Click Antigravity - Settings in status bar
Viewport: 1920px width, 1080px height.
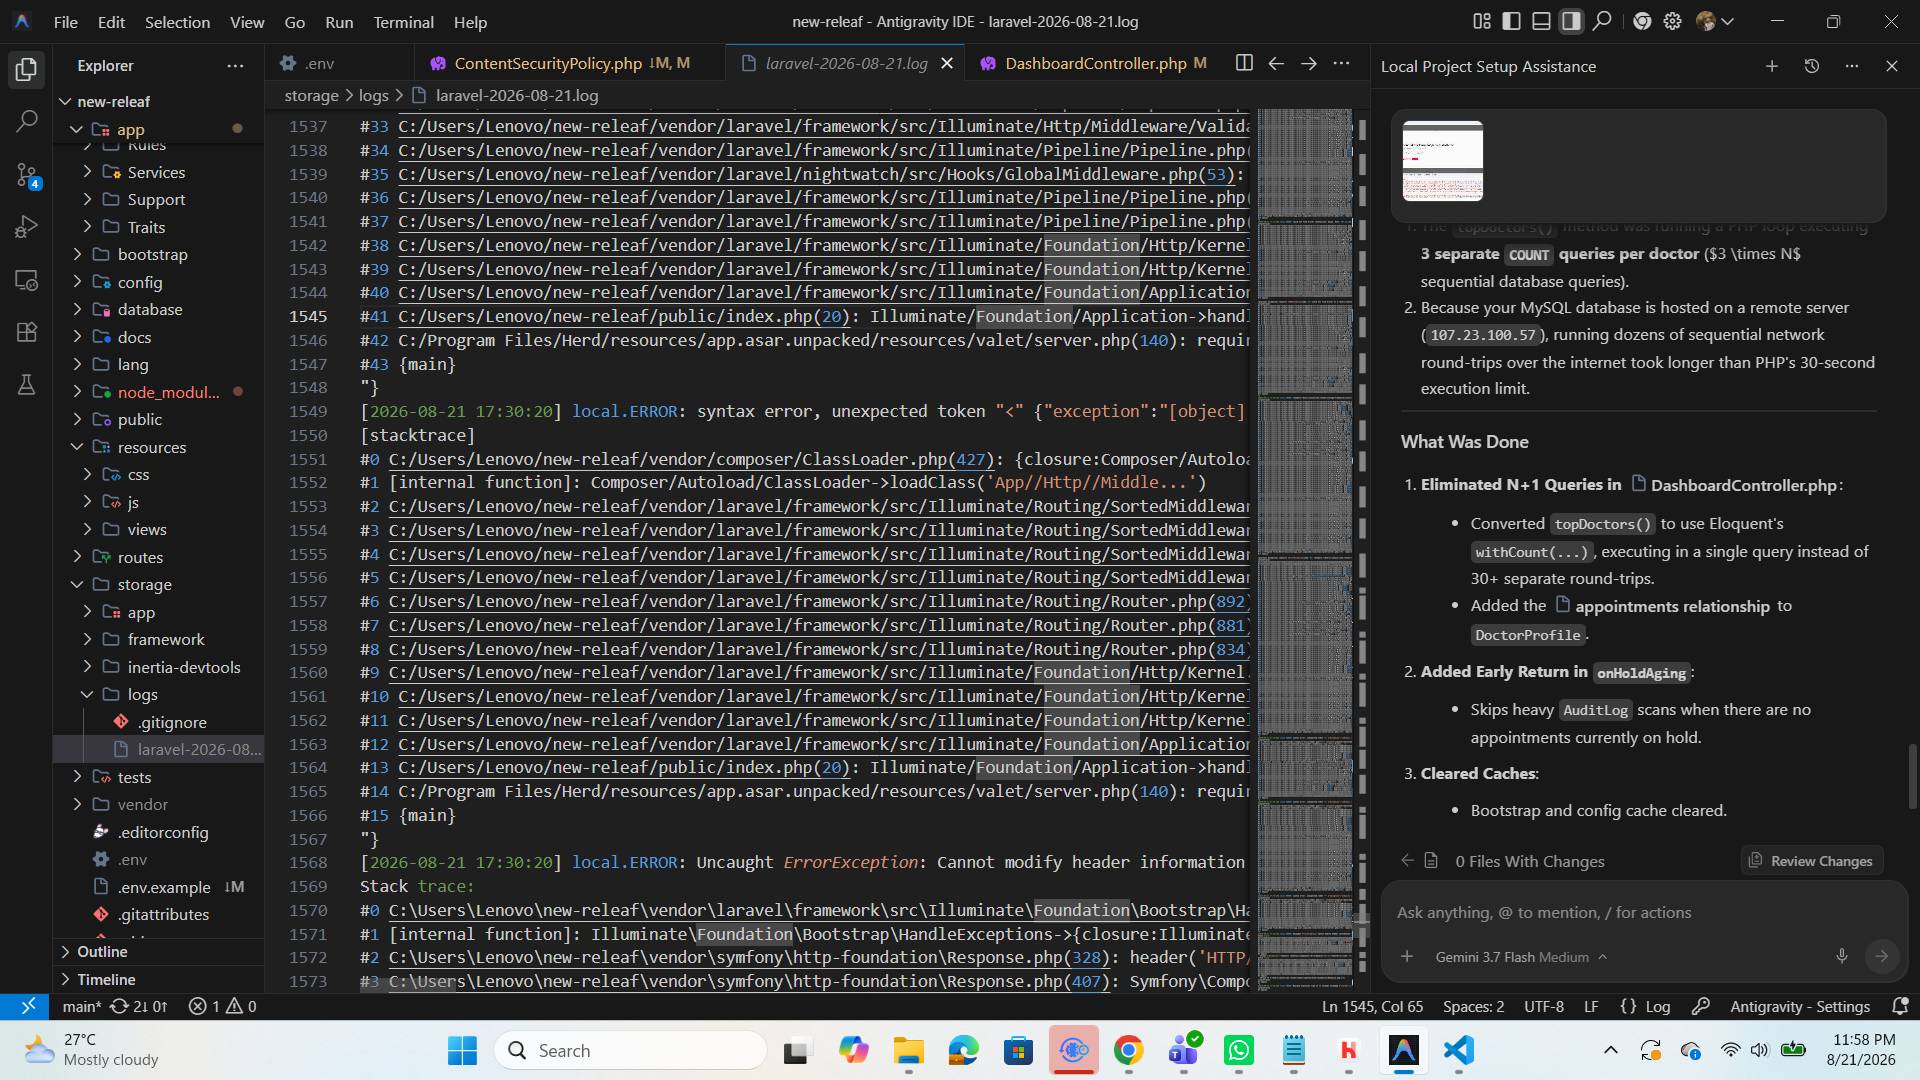click(x=1799, y=1007)
